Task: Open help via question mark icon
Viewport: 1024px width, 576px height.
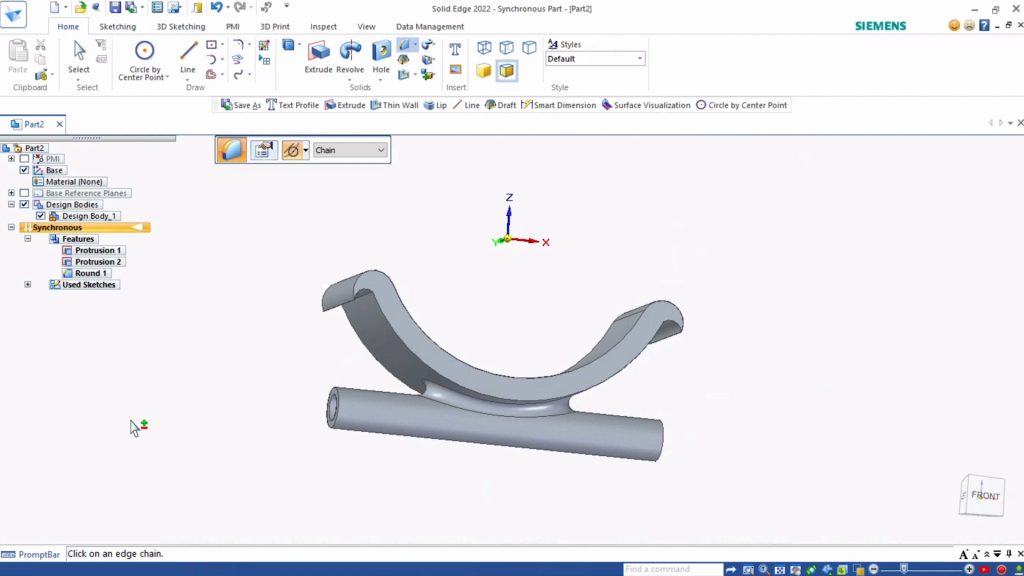Action: pyautogui.click(x=984, y=25)
